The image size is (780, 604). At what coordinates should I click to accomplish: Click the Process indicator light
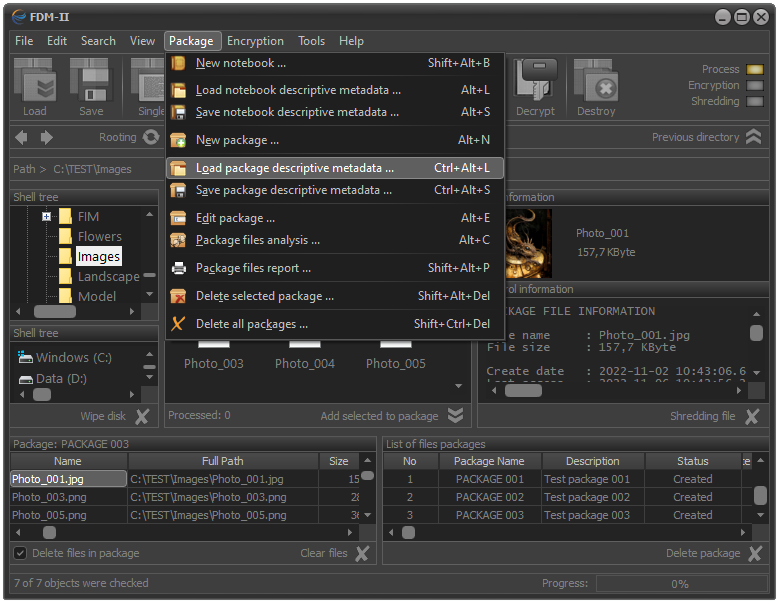pyautogui.click(x=755, y=69)
